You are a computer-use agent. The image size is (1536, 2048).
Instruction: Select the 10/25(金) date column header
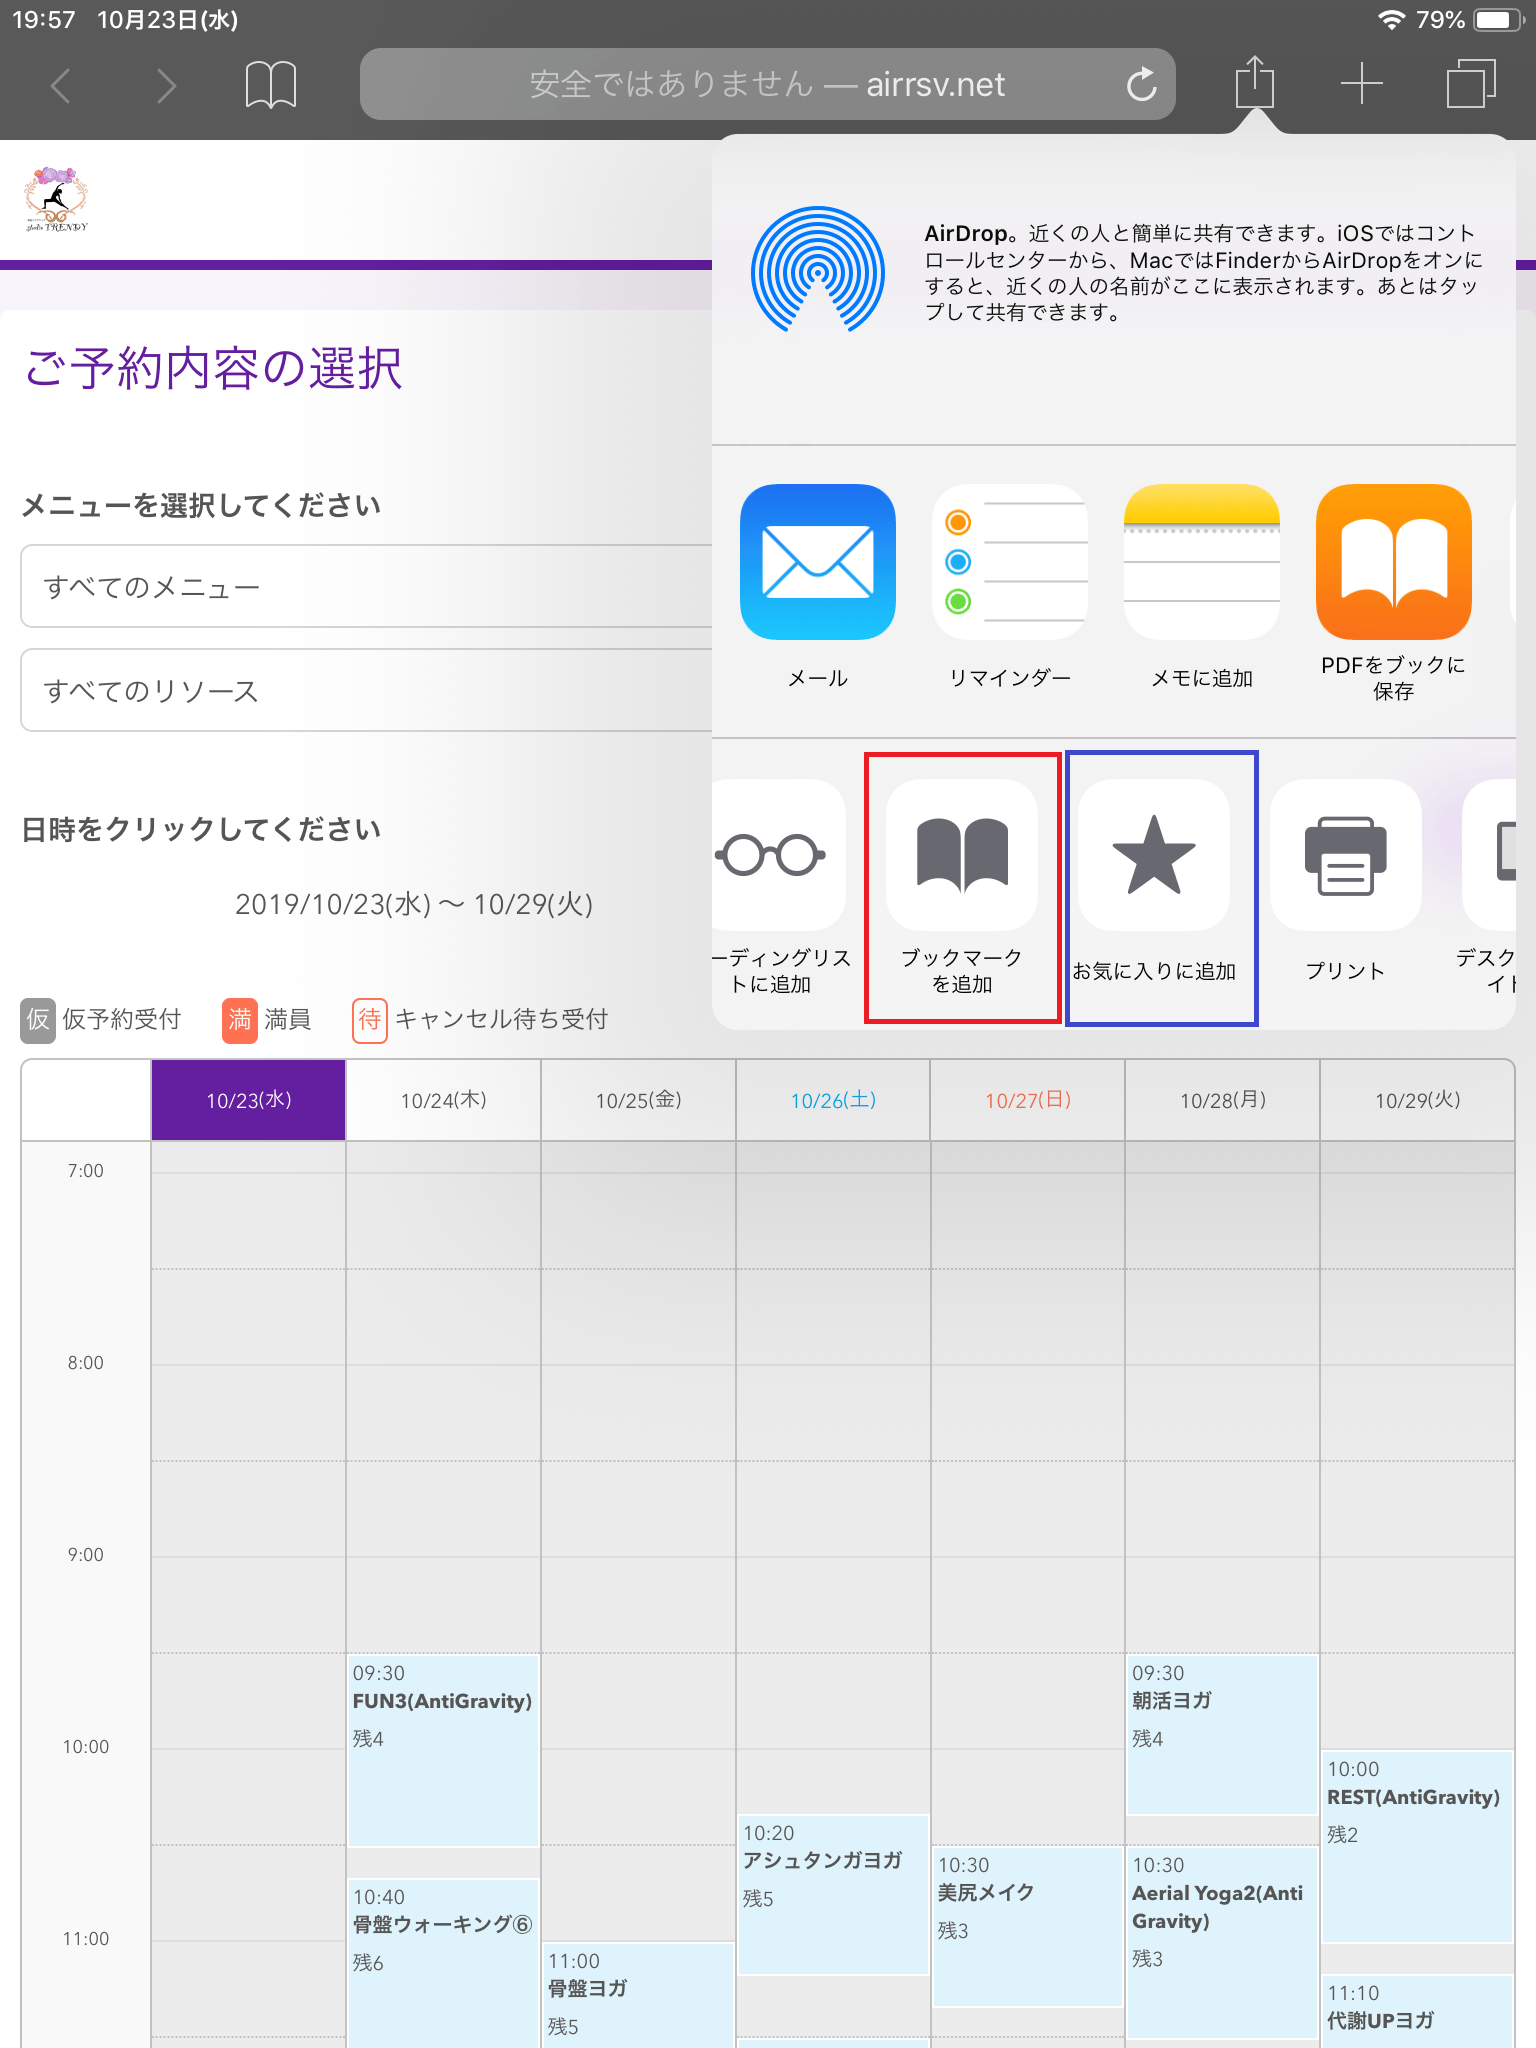639,1100
